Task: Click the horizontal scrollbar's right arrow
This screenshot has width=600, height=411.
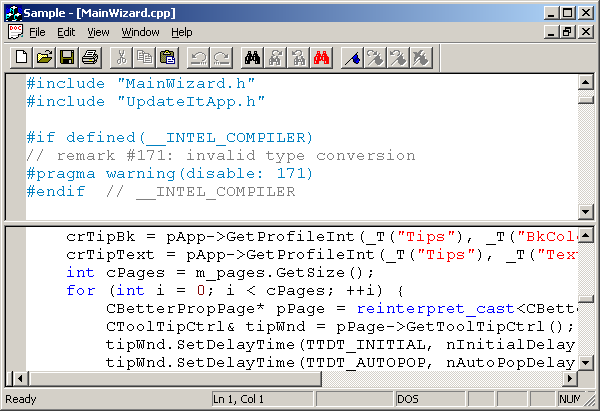Action: click(569, 379)
